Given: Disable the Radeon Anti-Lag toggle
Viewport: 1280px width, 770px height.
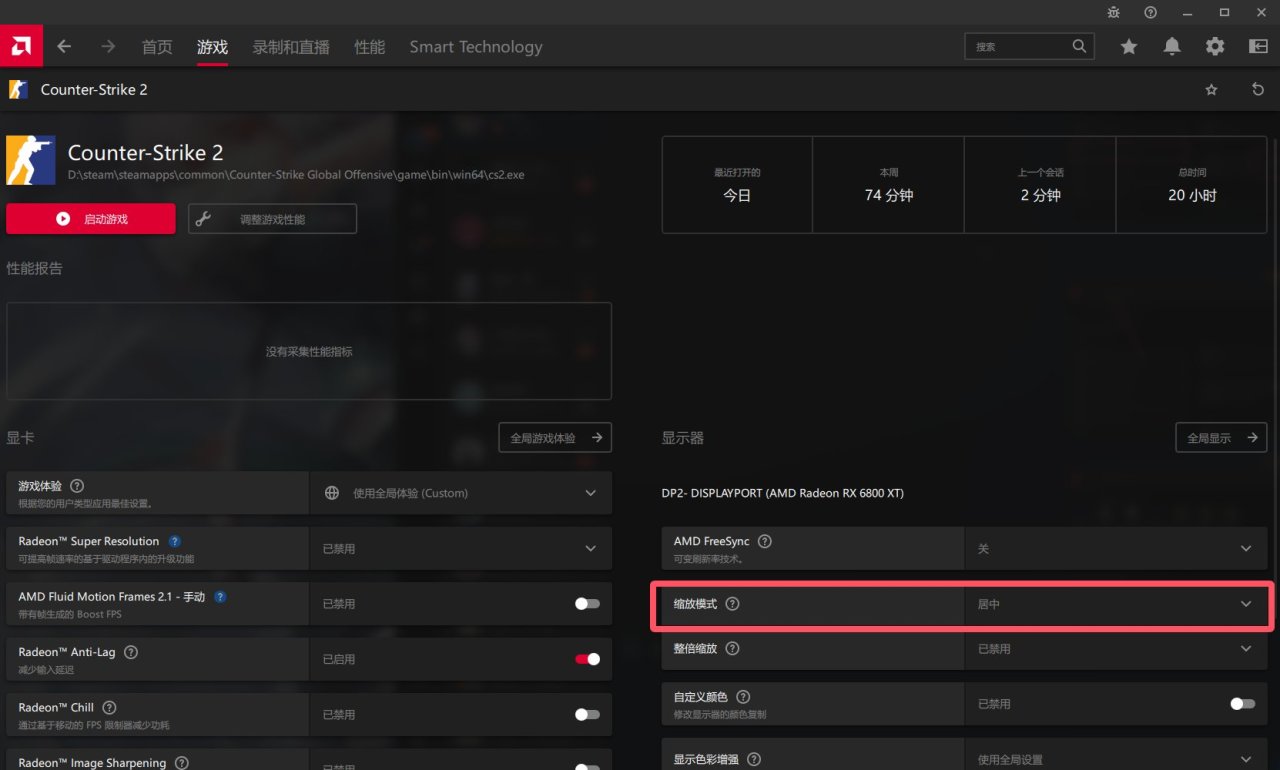Looking at the screenshot, I should (x=587, y=659).
